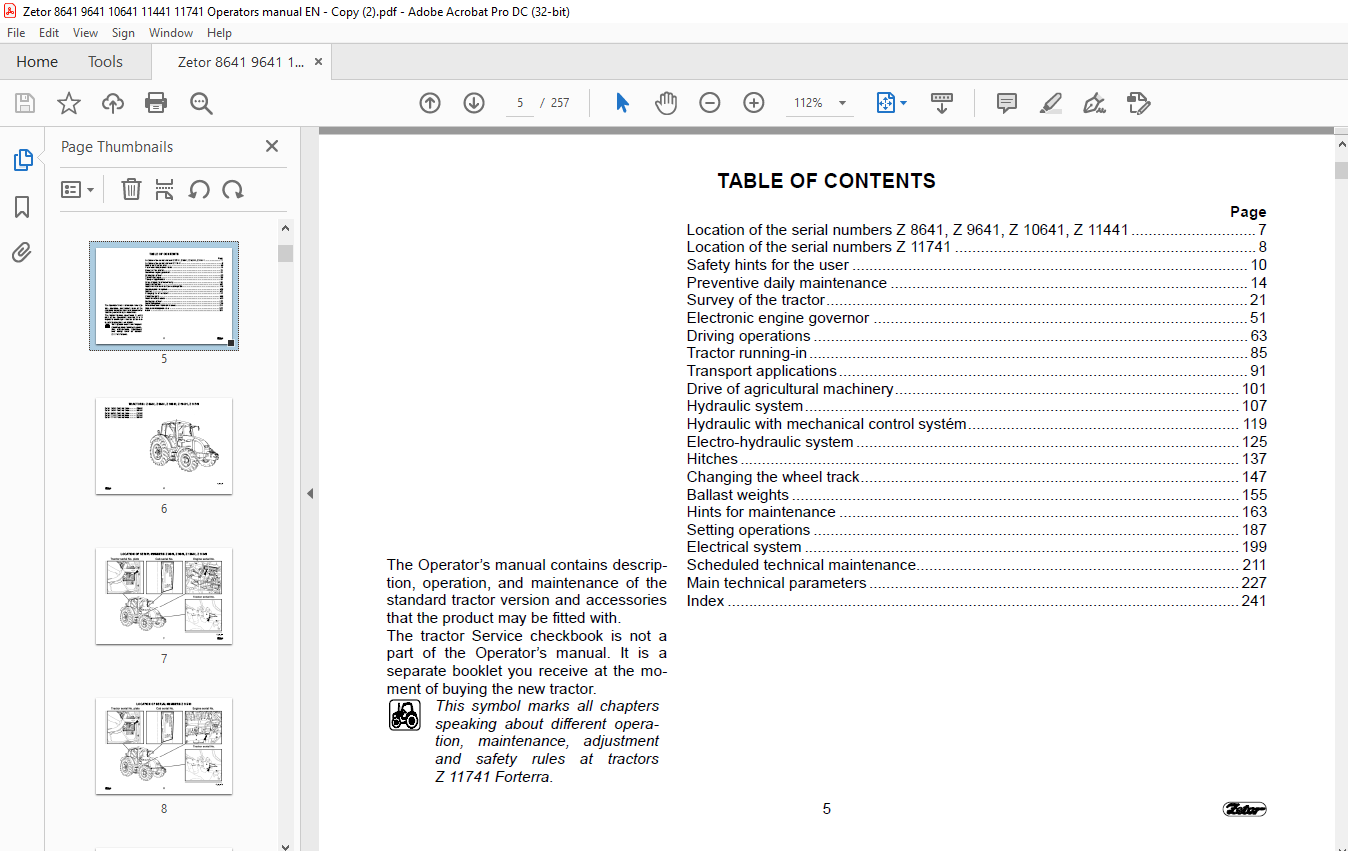The height and width of the screenshot is (851, 1348).
Task: Open the File menu
Action: pyautogui.click(x=16, y=33)
